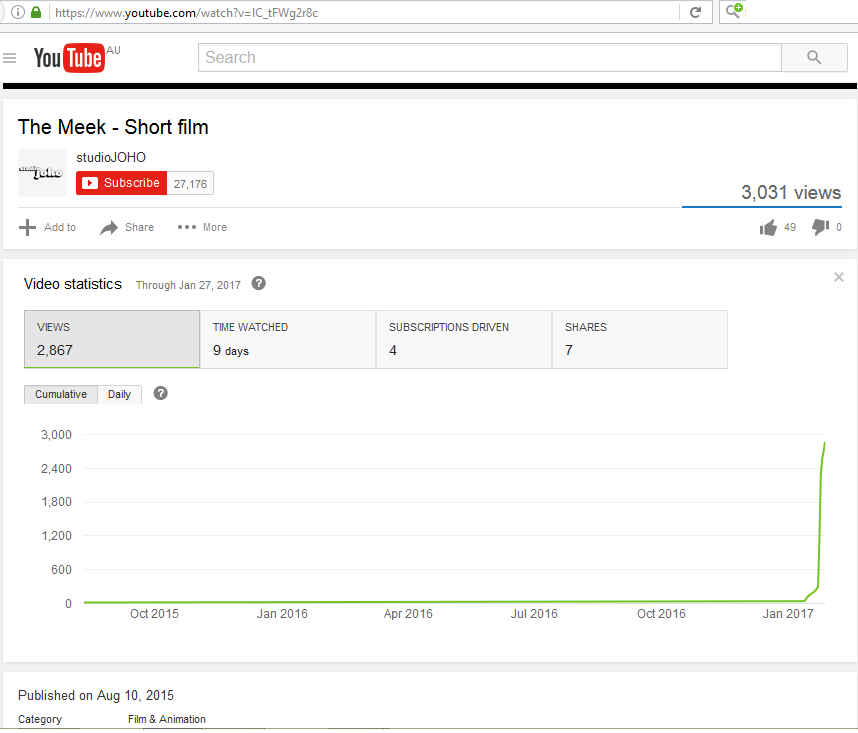Screen dimensions: 858x733
Task: Click the thumbs down dislike icon
Action: 820,226
